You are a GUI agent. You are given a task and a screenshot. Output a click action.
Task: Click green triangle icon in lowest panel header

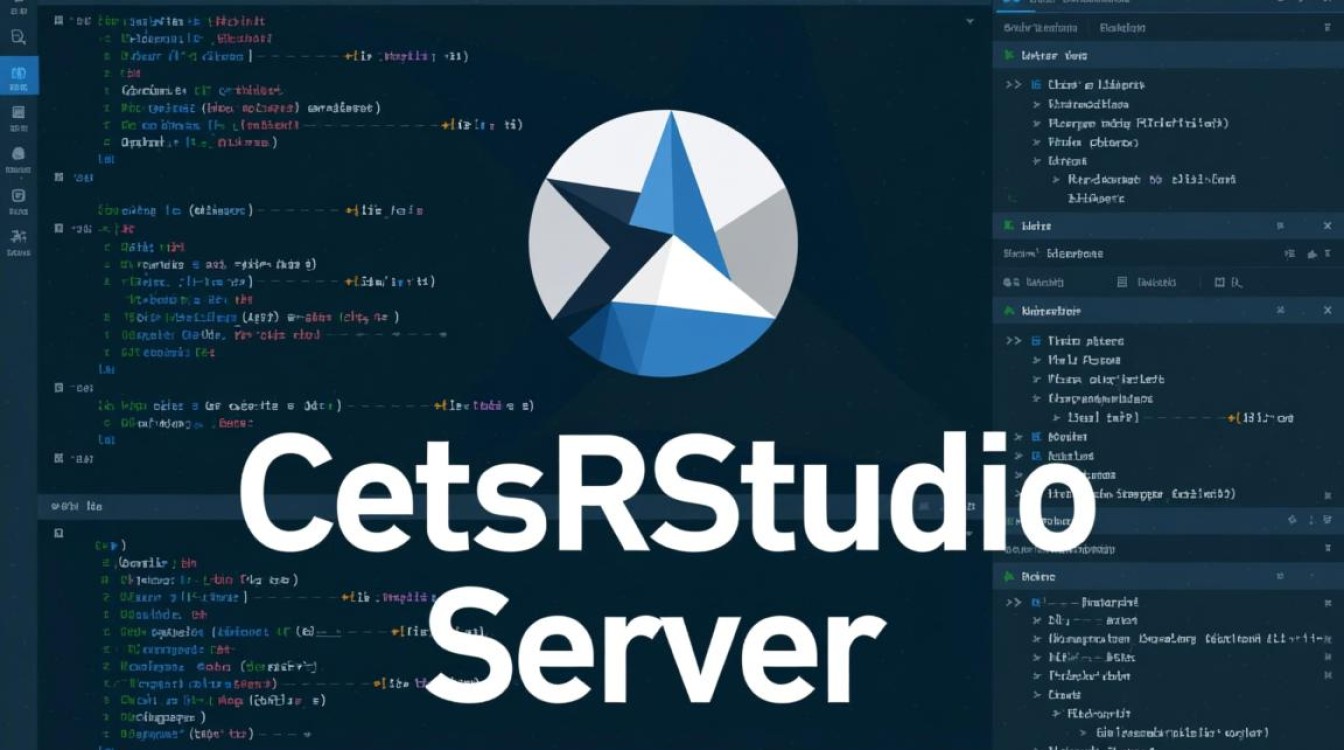(x=1009, y=577)
